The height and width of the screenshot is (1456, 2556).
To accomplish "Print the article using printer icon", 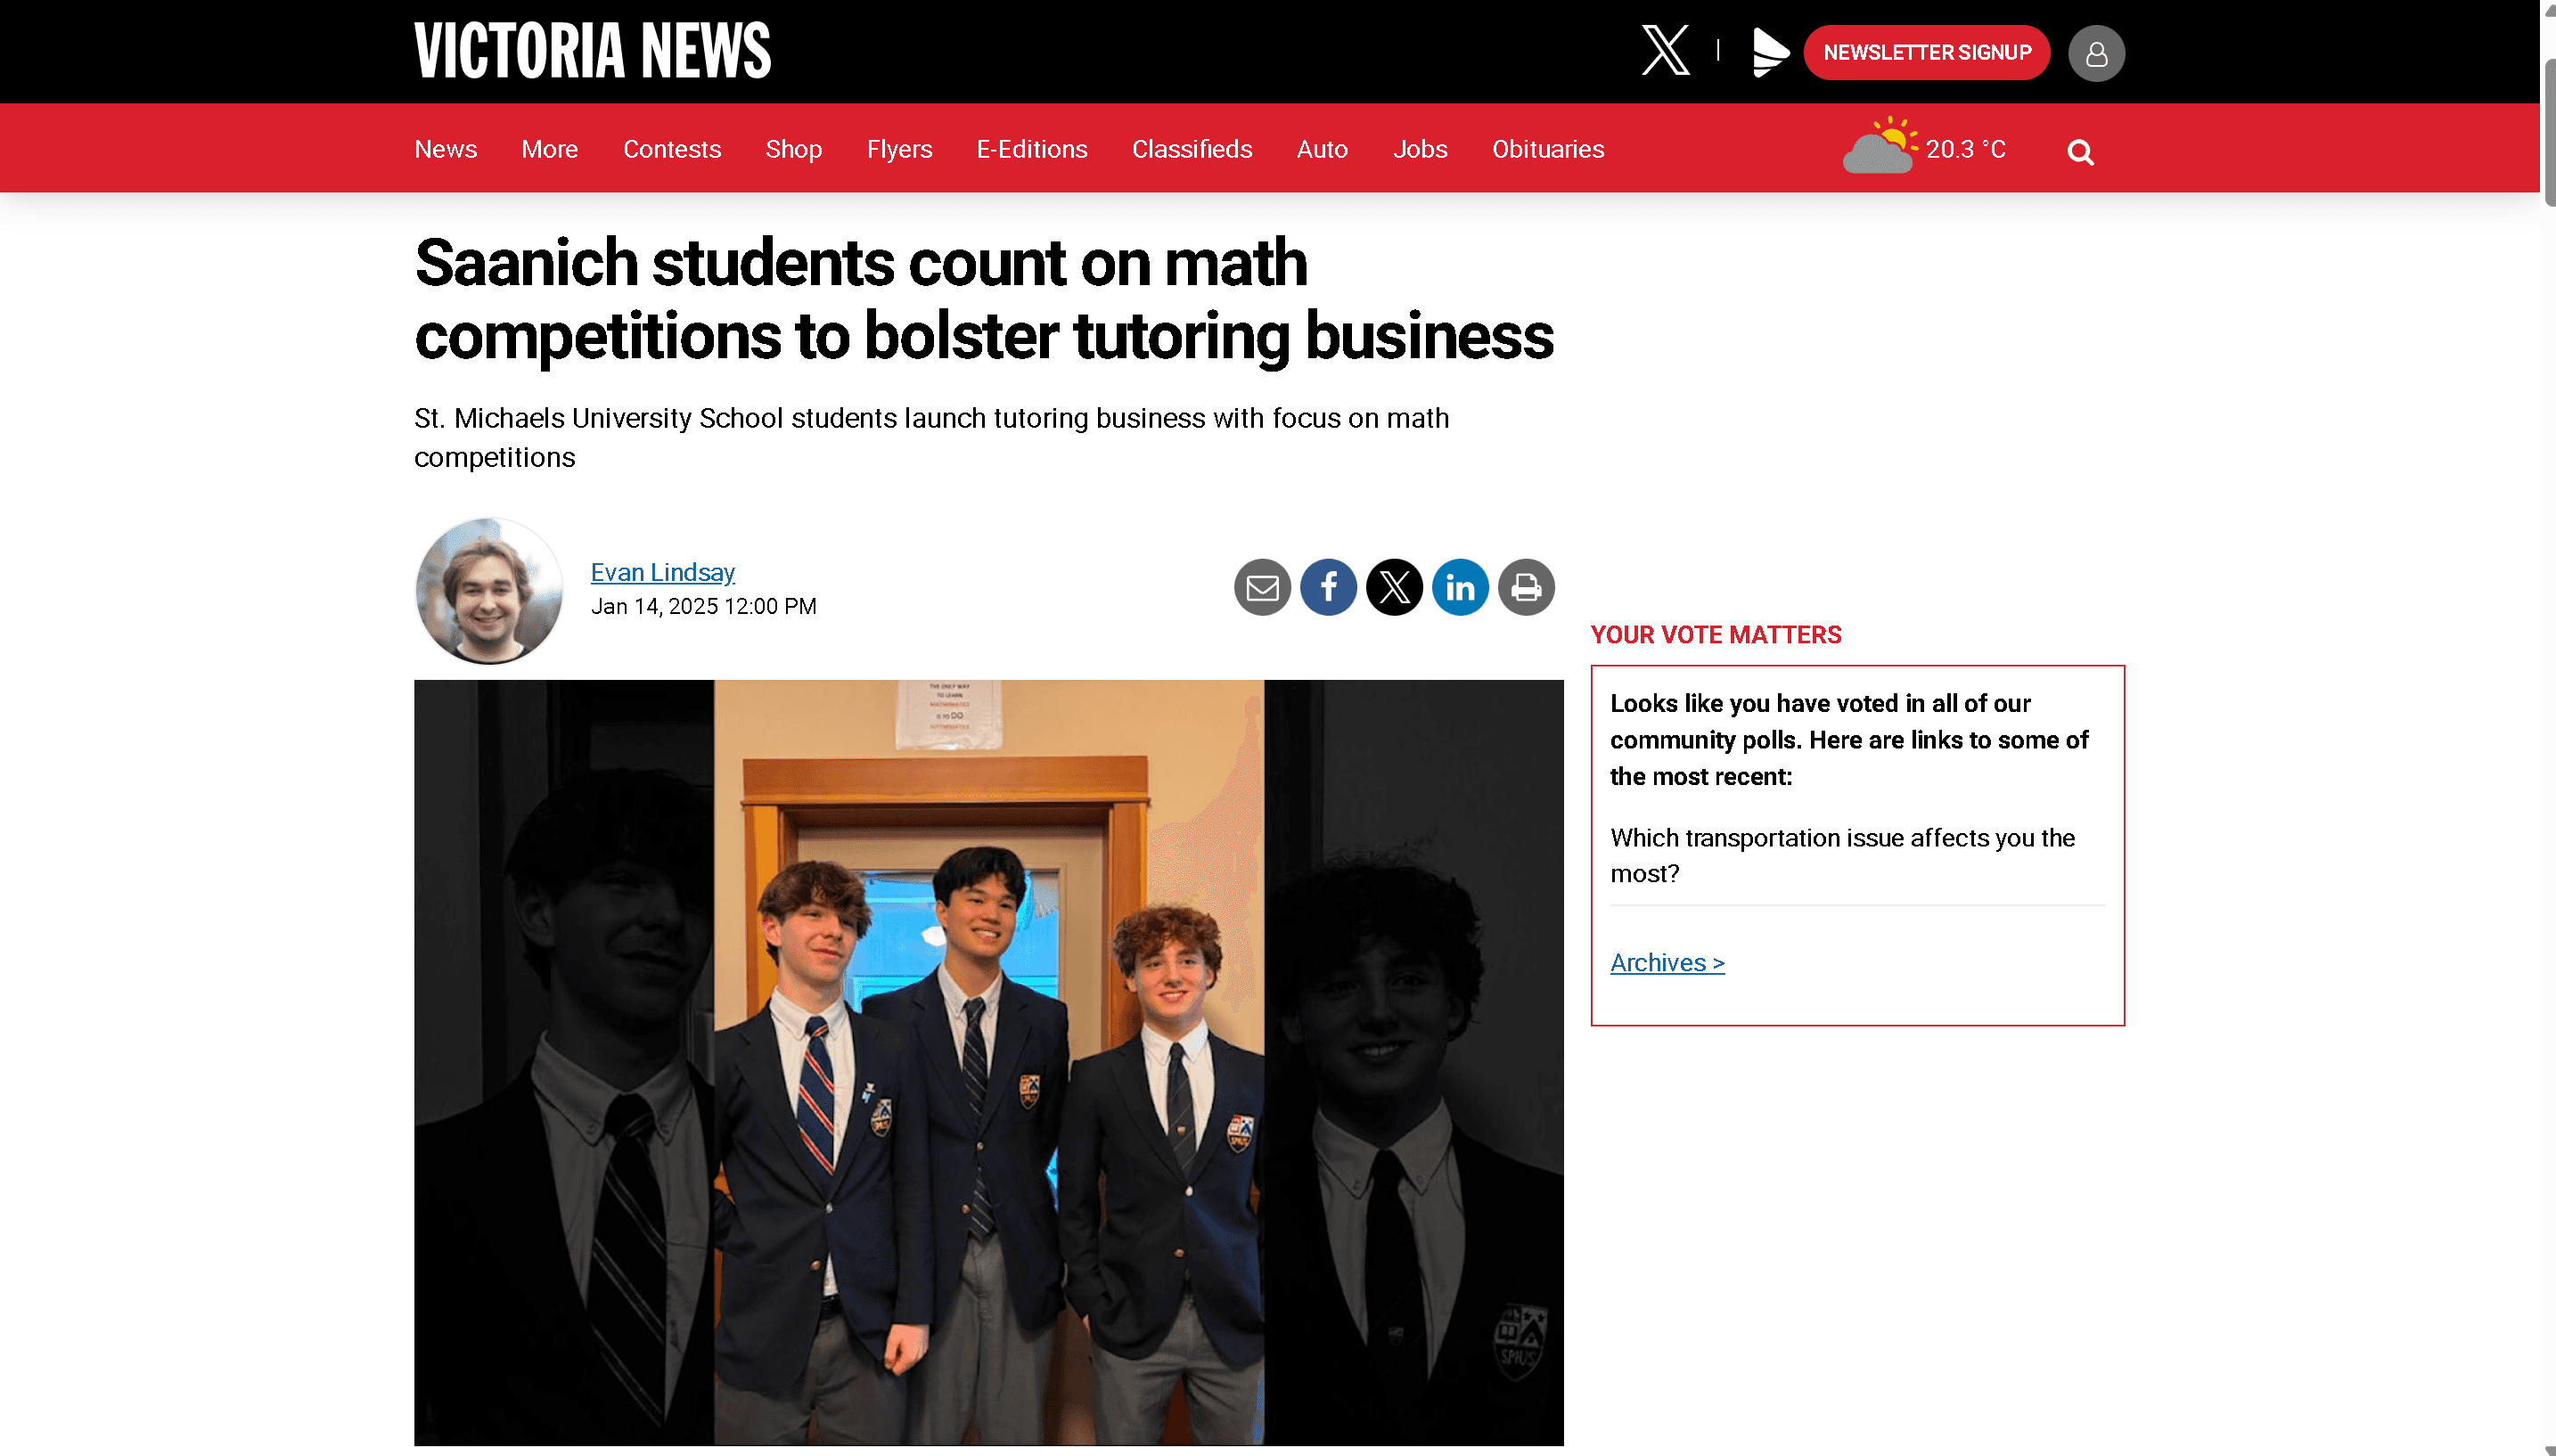I will [x=1526, y=587].
